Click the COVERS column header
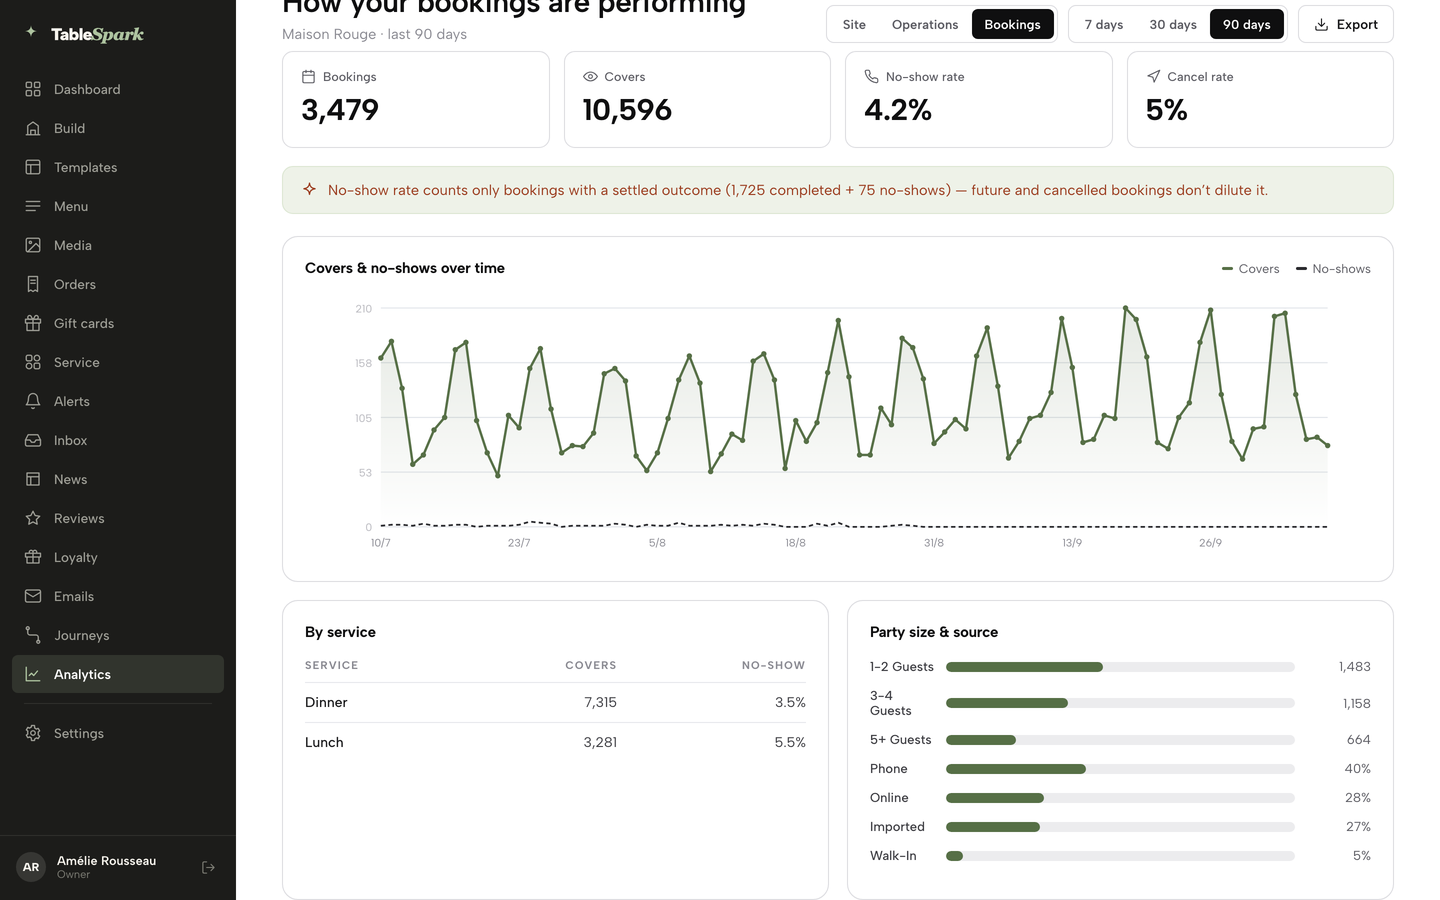 [591, 665]
